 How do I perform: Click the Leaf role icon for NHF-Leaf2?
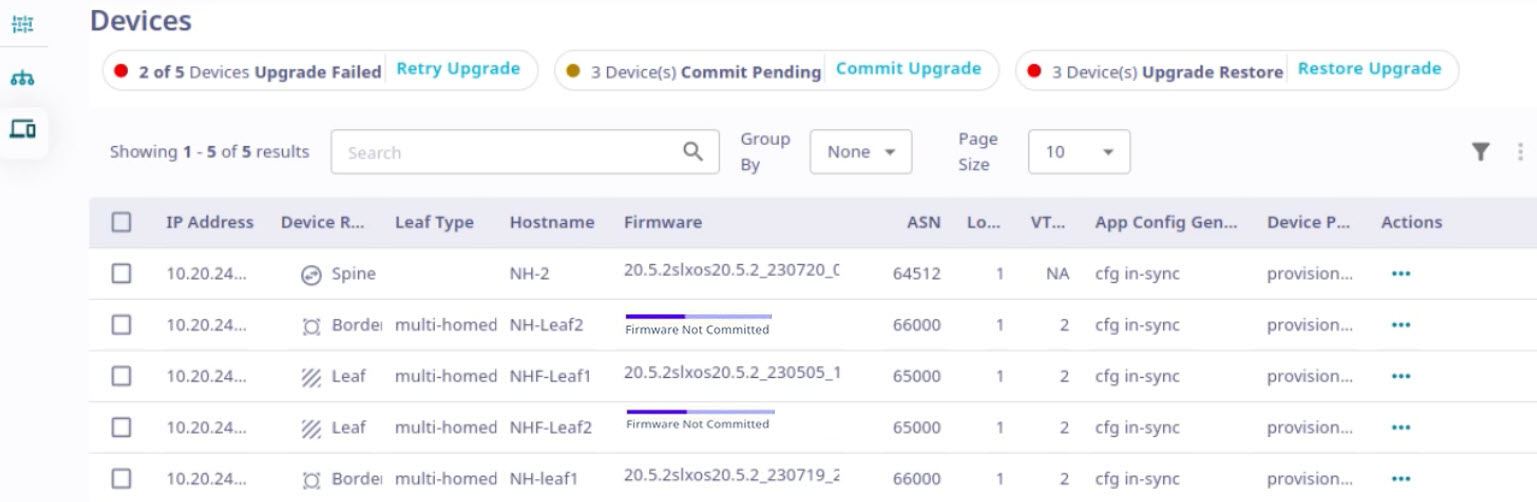[311, 428]
